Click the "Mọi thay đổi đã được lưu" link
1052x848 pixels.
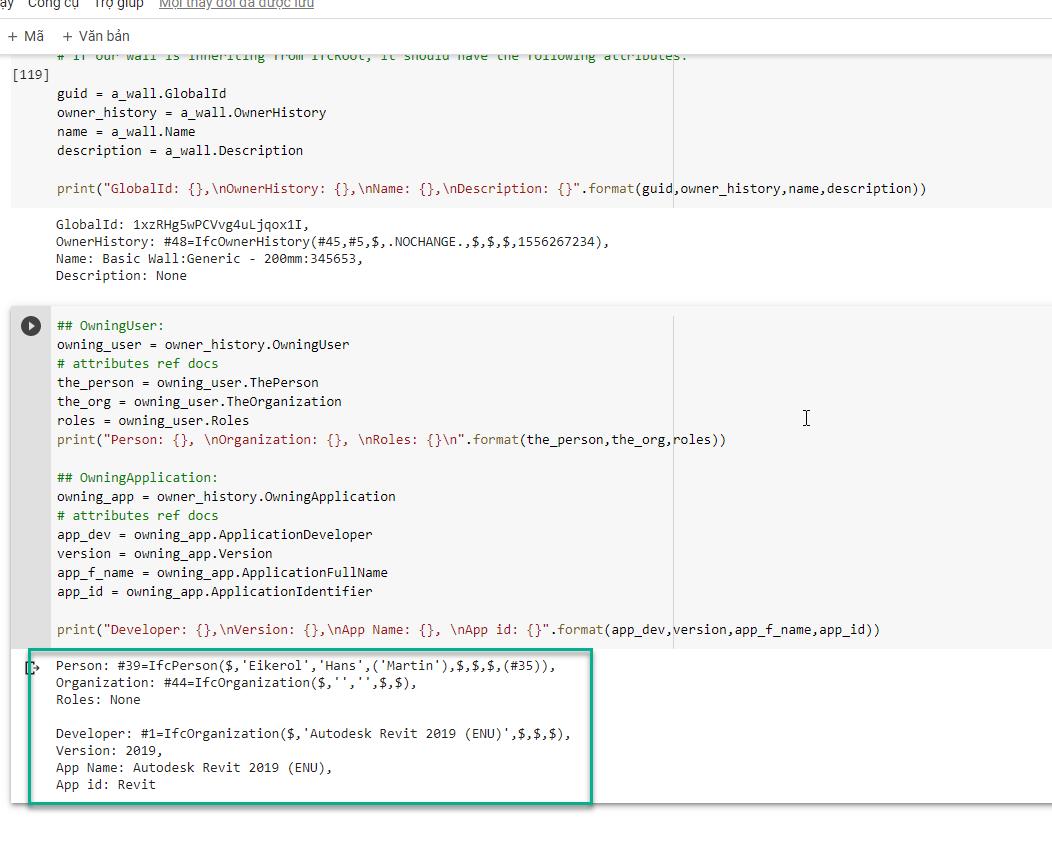point(236,4)
